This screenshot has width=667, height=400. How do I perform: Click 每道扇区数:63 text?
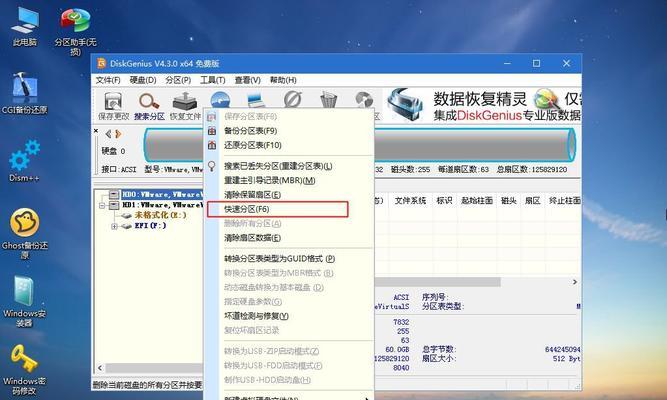(463, 169)
